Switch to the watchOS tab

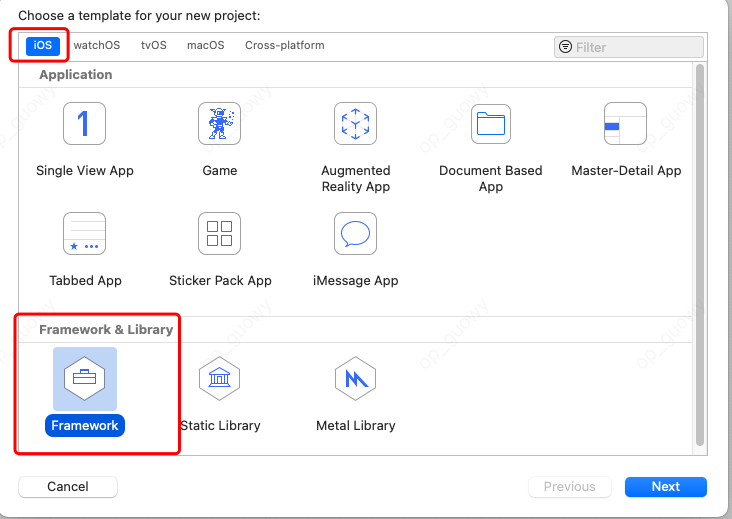(x=97, y=45)
